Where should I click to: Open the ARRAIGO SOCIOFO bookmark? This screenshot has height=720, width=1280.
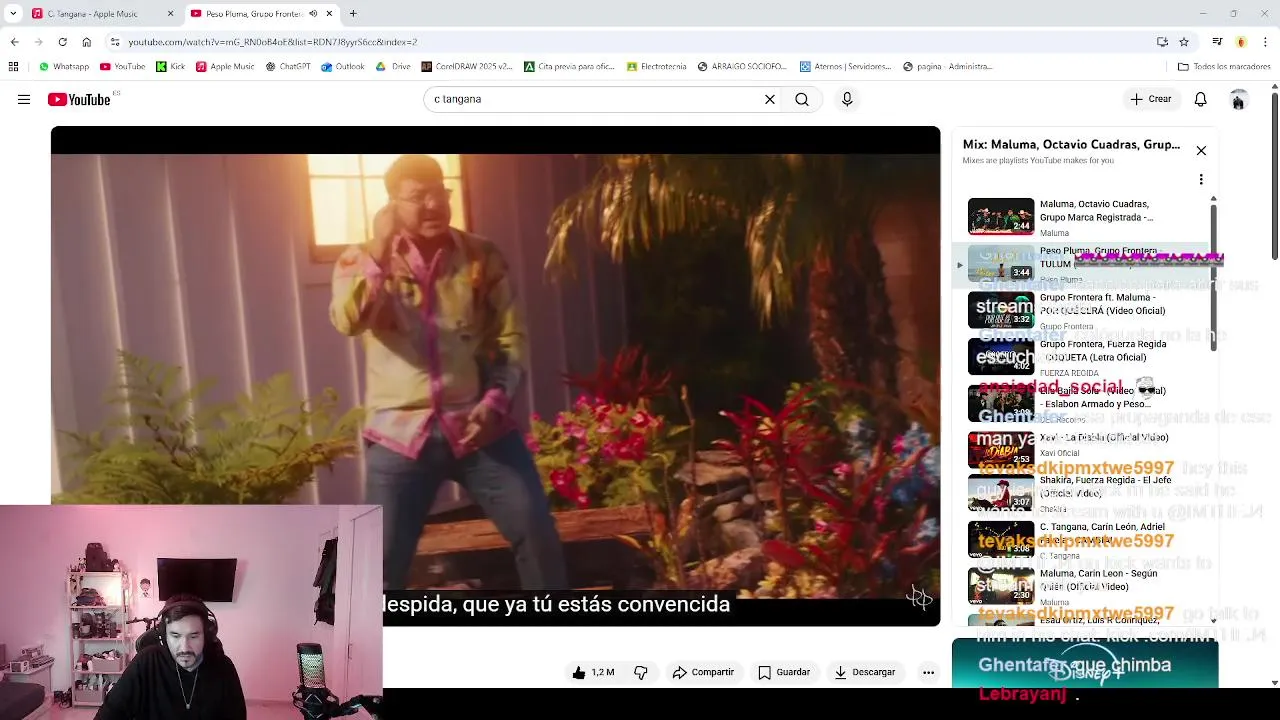[743, 67]
